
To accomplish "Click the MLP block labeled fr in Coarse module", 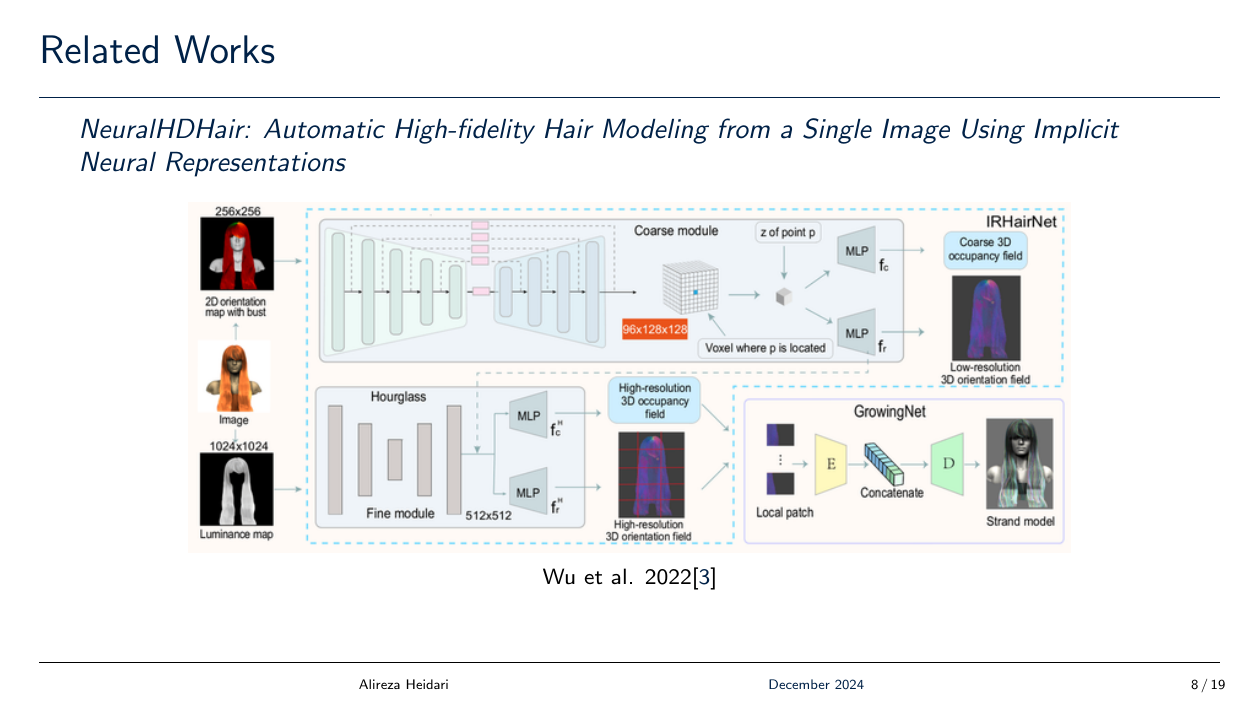I will pyautogui.click(x=856, y=332).
